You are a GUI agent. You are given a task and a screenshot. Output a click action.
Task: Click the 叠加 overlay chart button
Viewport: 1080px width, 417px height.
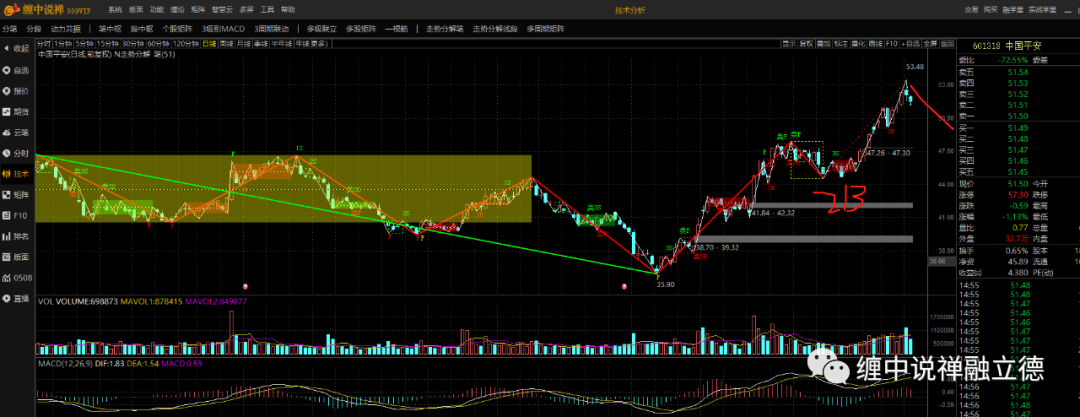click(824, 43)
